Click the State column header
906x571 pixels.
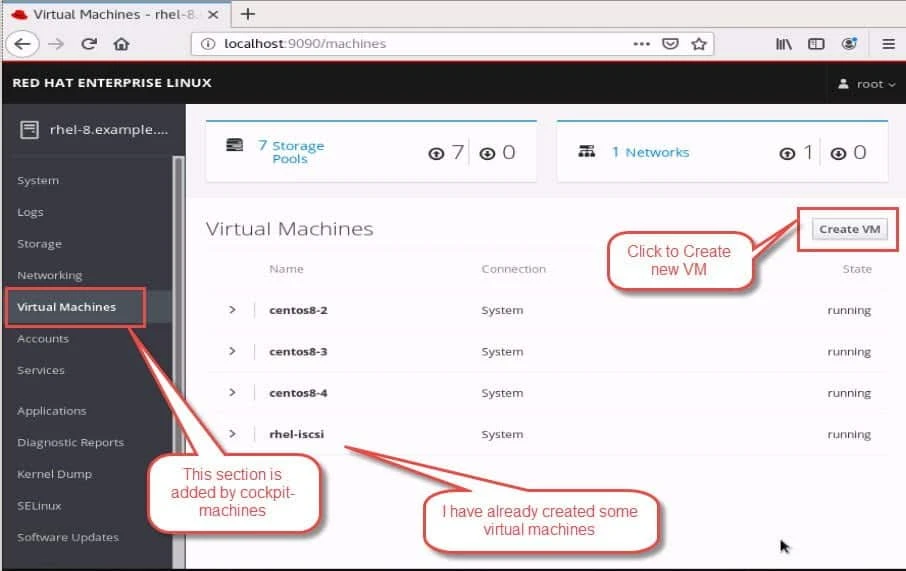tap(857, 269)
